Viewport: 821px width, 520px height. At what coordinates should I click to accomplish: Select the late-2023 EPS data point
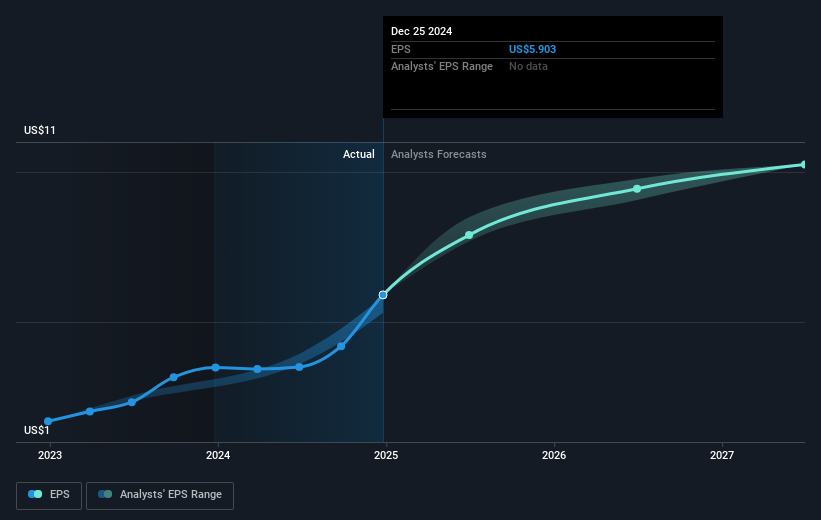(174, 377)
